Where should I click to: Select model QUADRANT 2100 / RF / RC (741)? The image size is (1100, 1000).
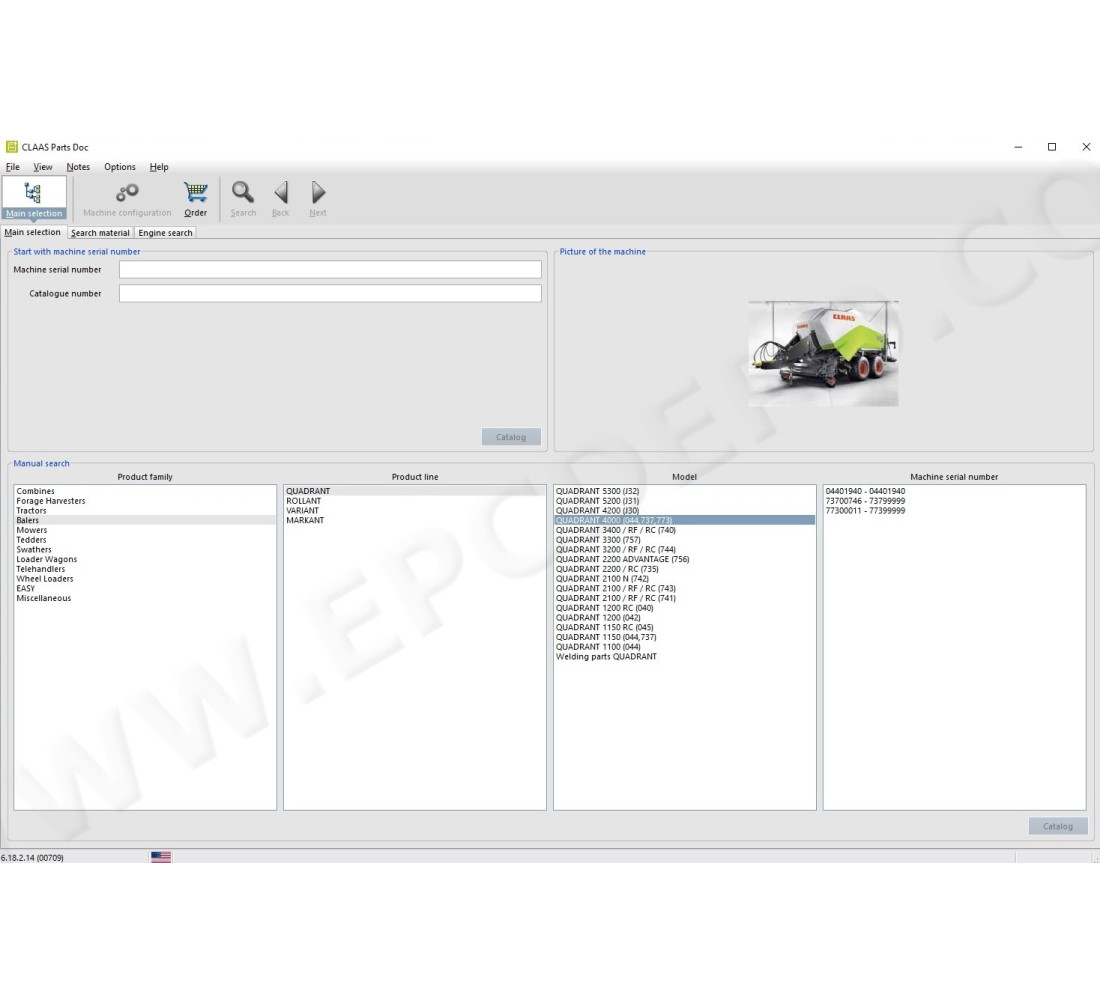685,599
